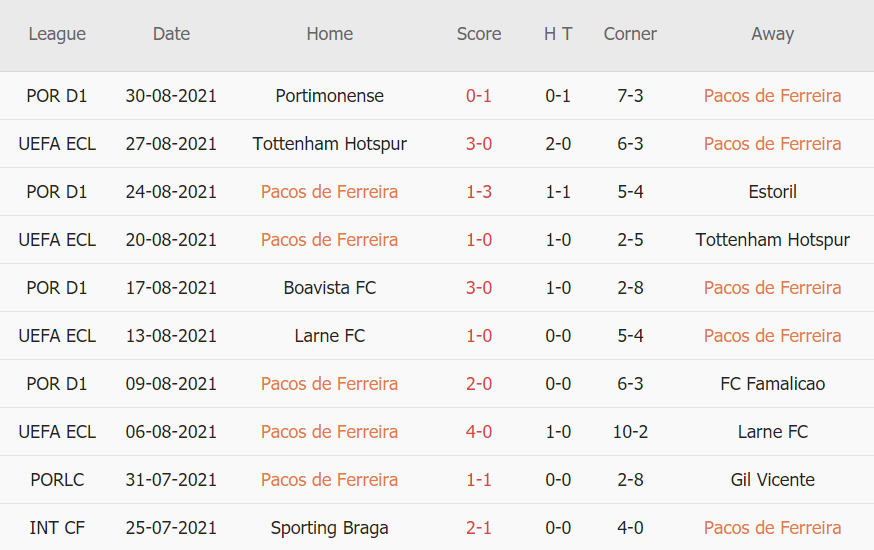The height and width of the screenshot is (550, 874).
Task: Click Pacos de Ferreira on 25-07-2021 row
Action: 772,528
